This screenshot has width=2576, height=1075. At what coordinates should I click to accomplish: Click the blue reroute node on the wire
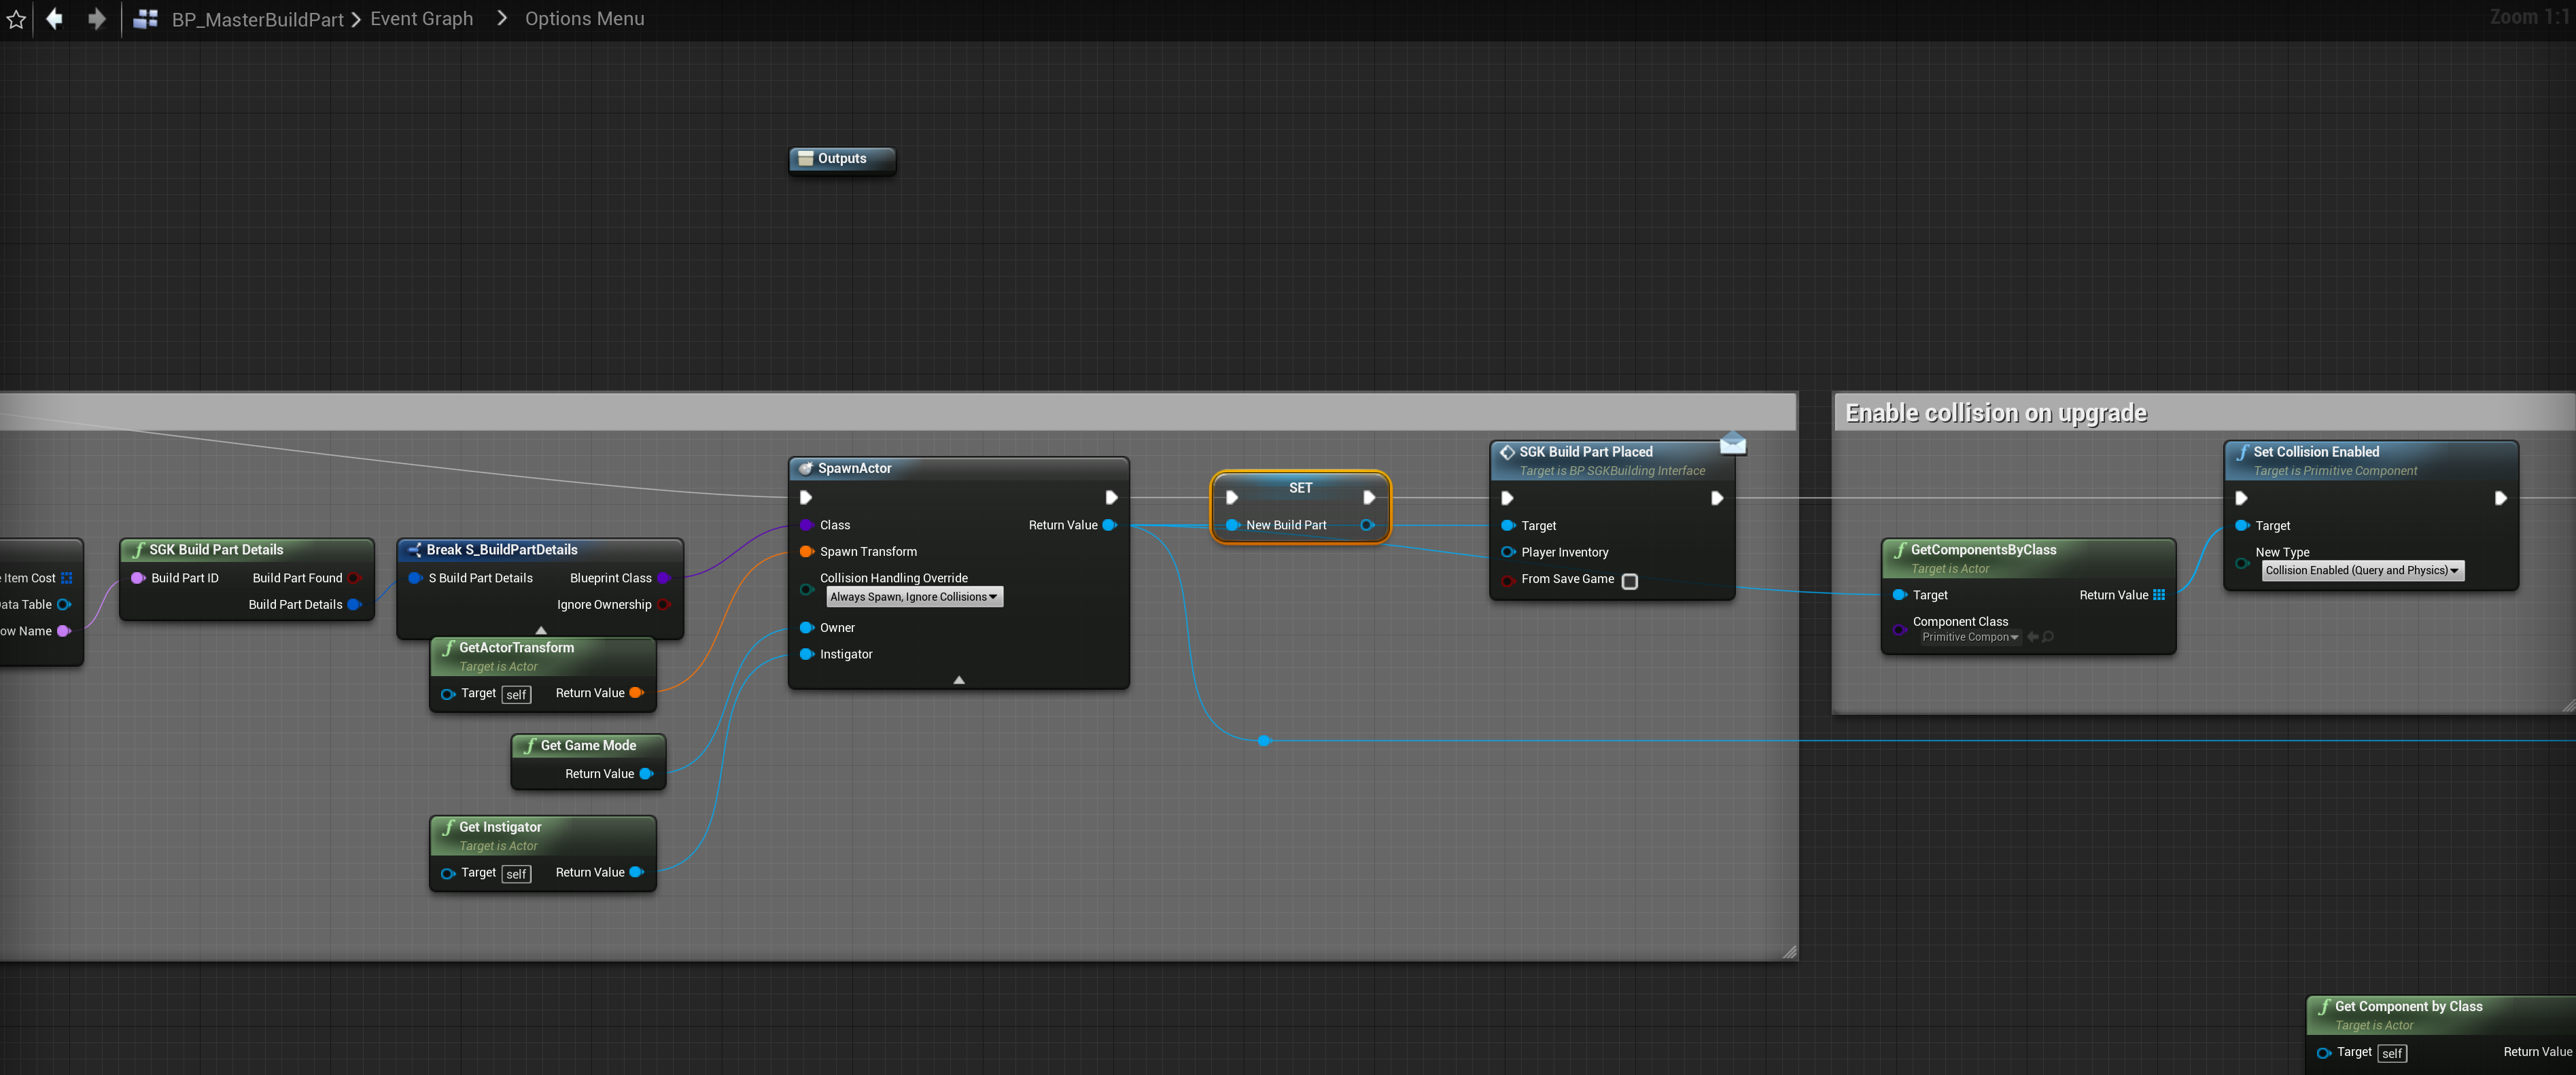pos(1264,741)
